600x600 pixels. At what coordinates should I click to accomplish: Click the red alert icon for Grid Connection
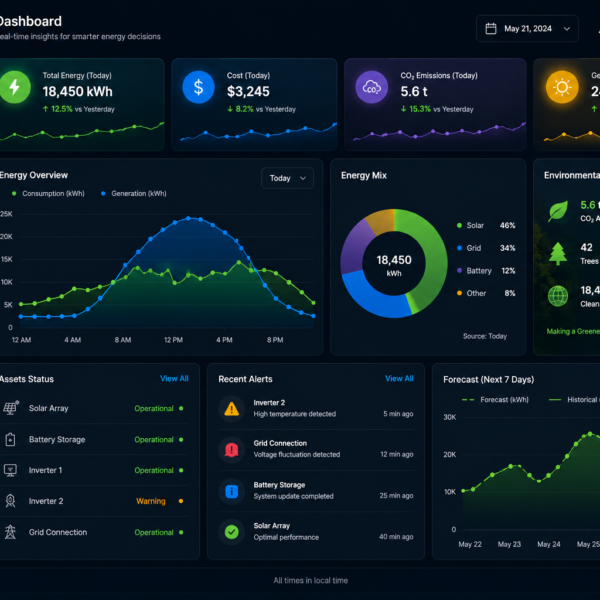click(232, 450)
